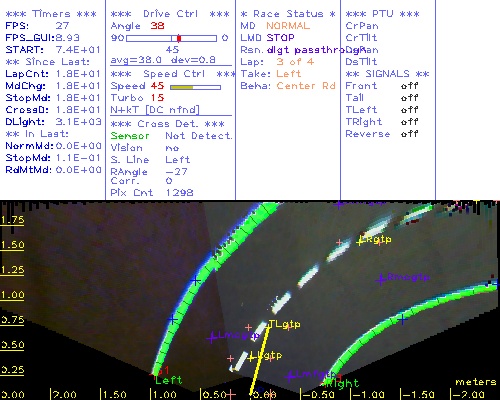Click the yellow speed progress bar
Screen dimensions: 500x400
tap(182, 87)
